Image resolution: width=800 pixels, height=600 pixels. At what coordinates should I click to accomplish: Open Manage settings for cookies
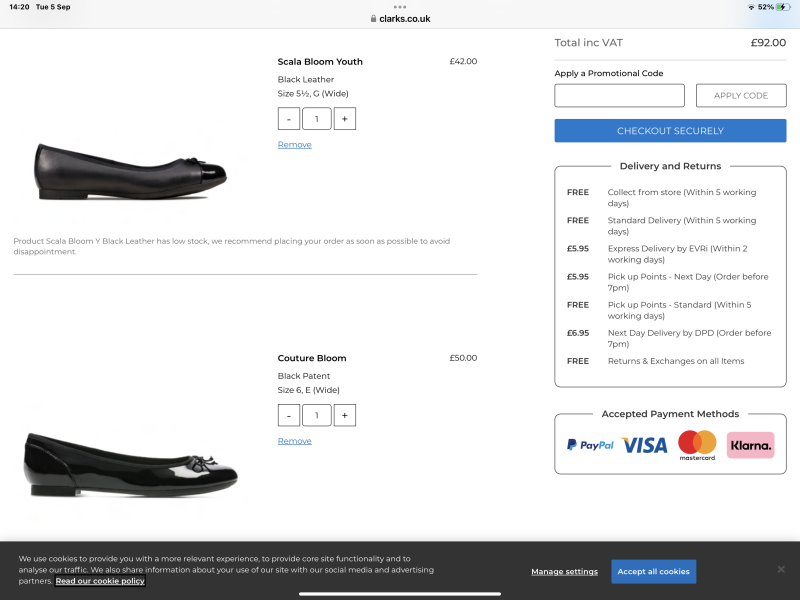pyautogui.click(x=564, y=571)
